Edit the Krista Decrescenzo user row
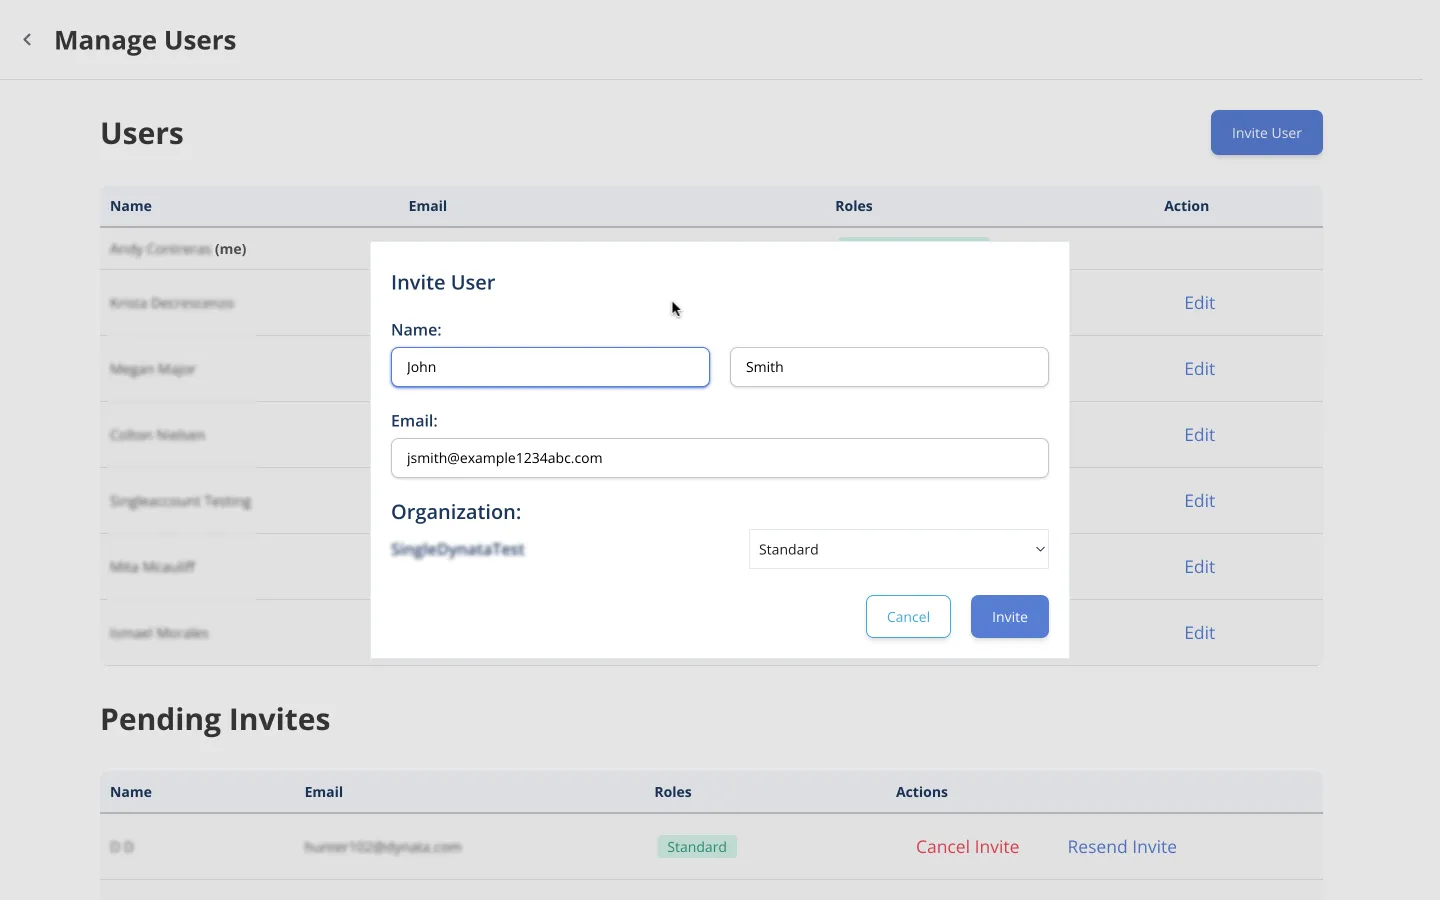Viewport: 1440px width, 900px height. pos(1199,303)
